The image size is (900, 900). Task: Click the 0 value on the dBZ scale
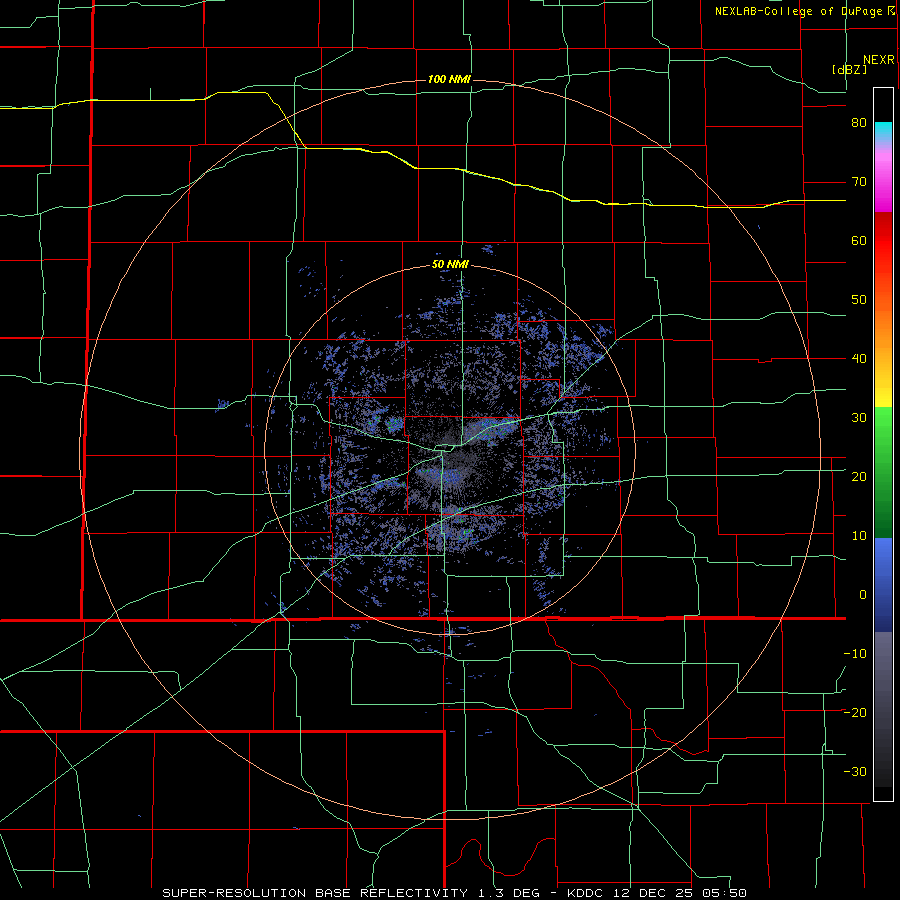point(863,595)
